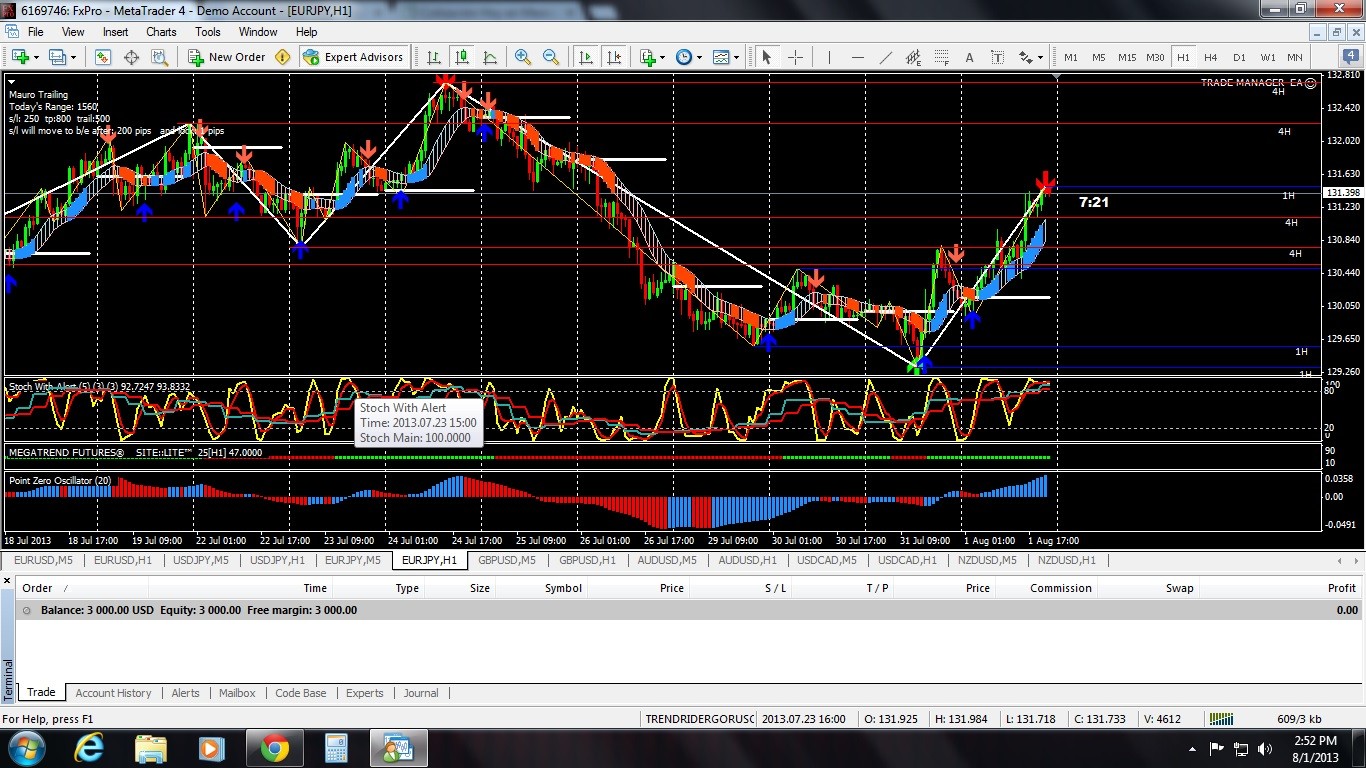Open the Calculator from the taskbar

coord(336,748)
